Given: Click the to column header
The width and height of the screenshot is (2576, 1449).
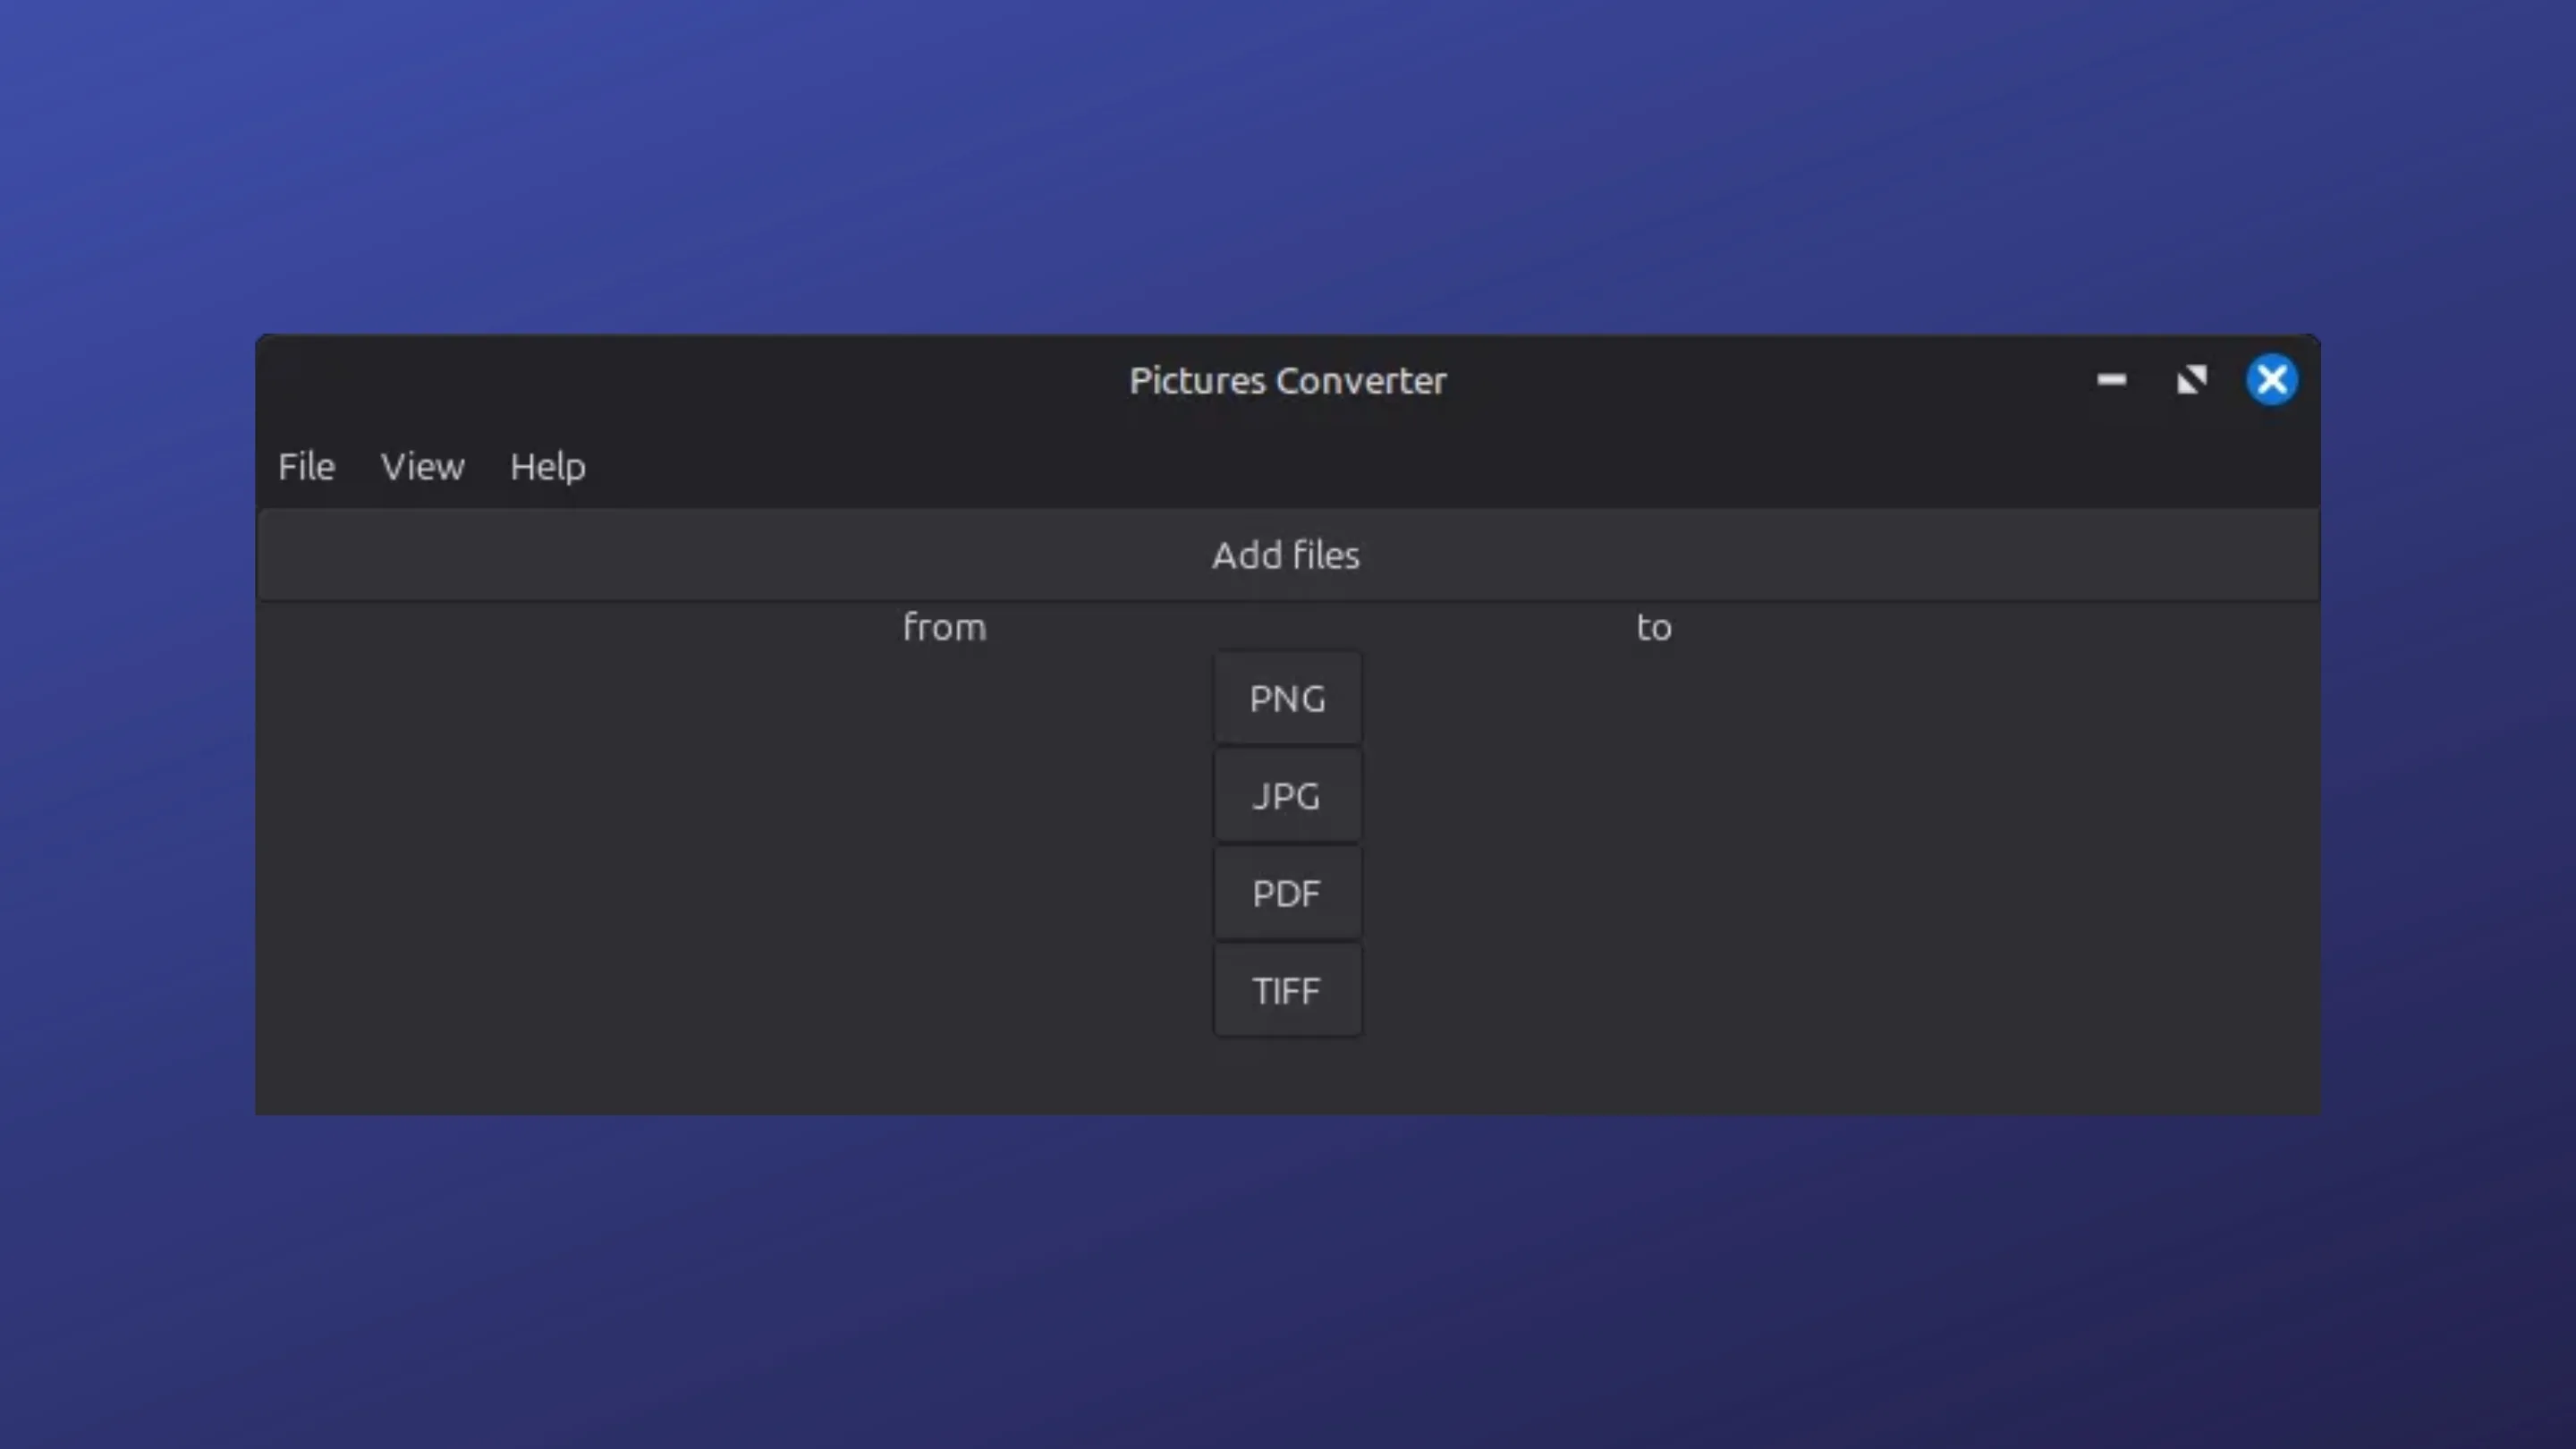Looking at the screenshot, I should [1654, 627].
